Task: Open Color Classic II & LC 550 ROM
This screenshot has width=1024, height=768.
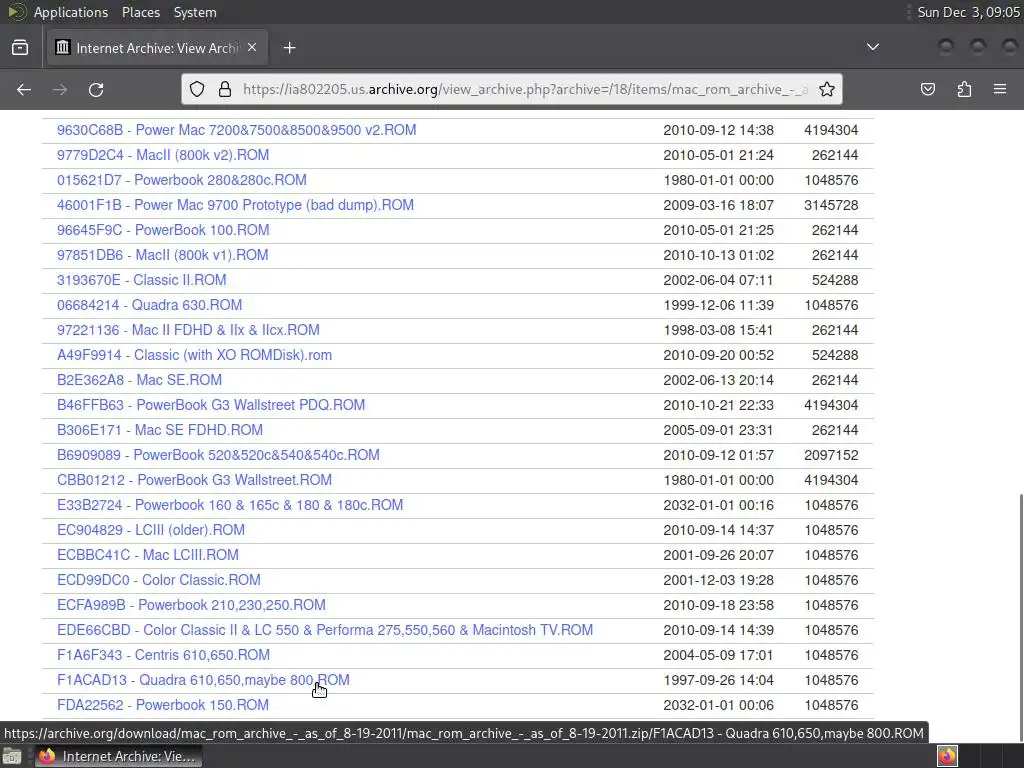Action: 325,630
